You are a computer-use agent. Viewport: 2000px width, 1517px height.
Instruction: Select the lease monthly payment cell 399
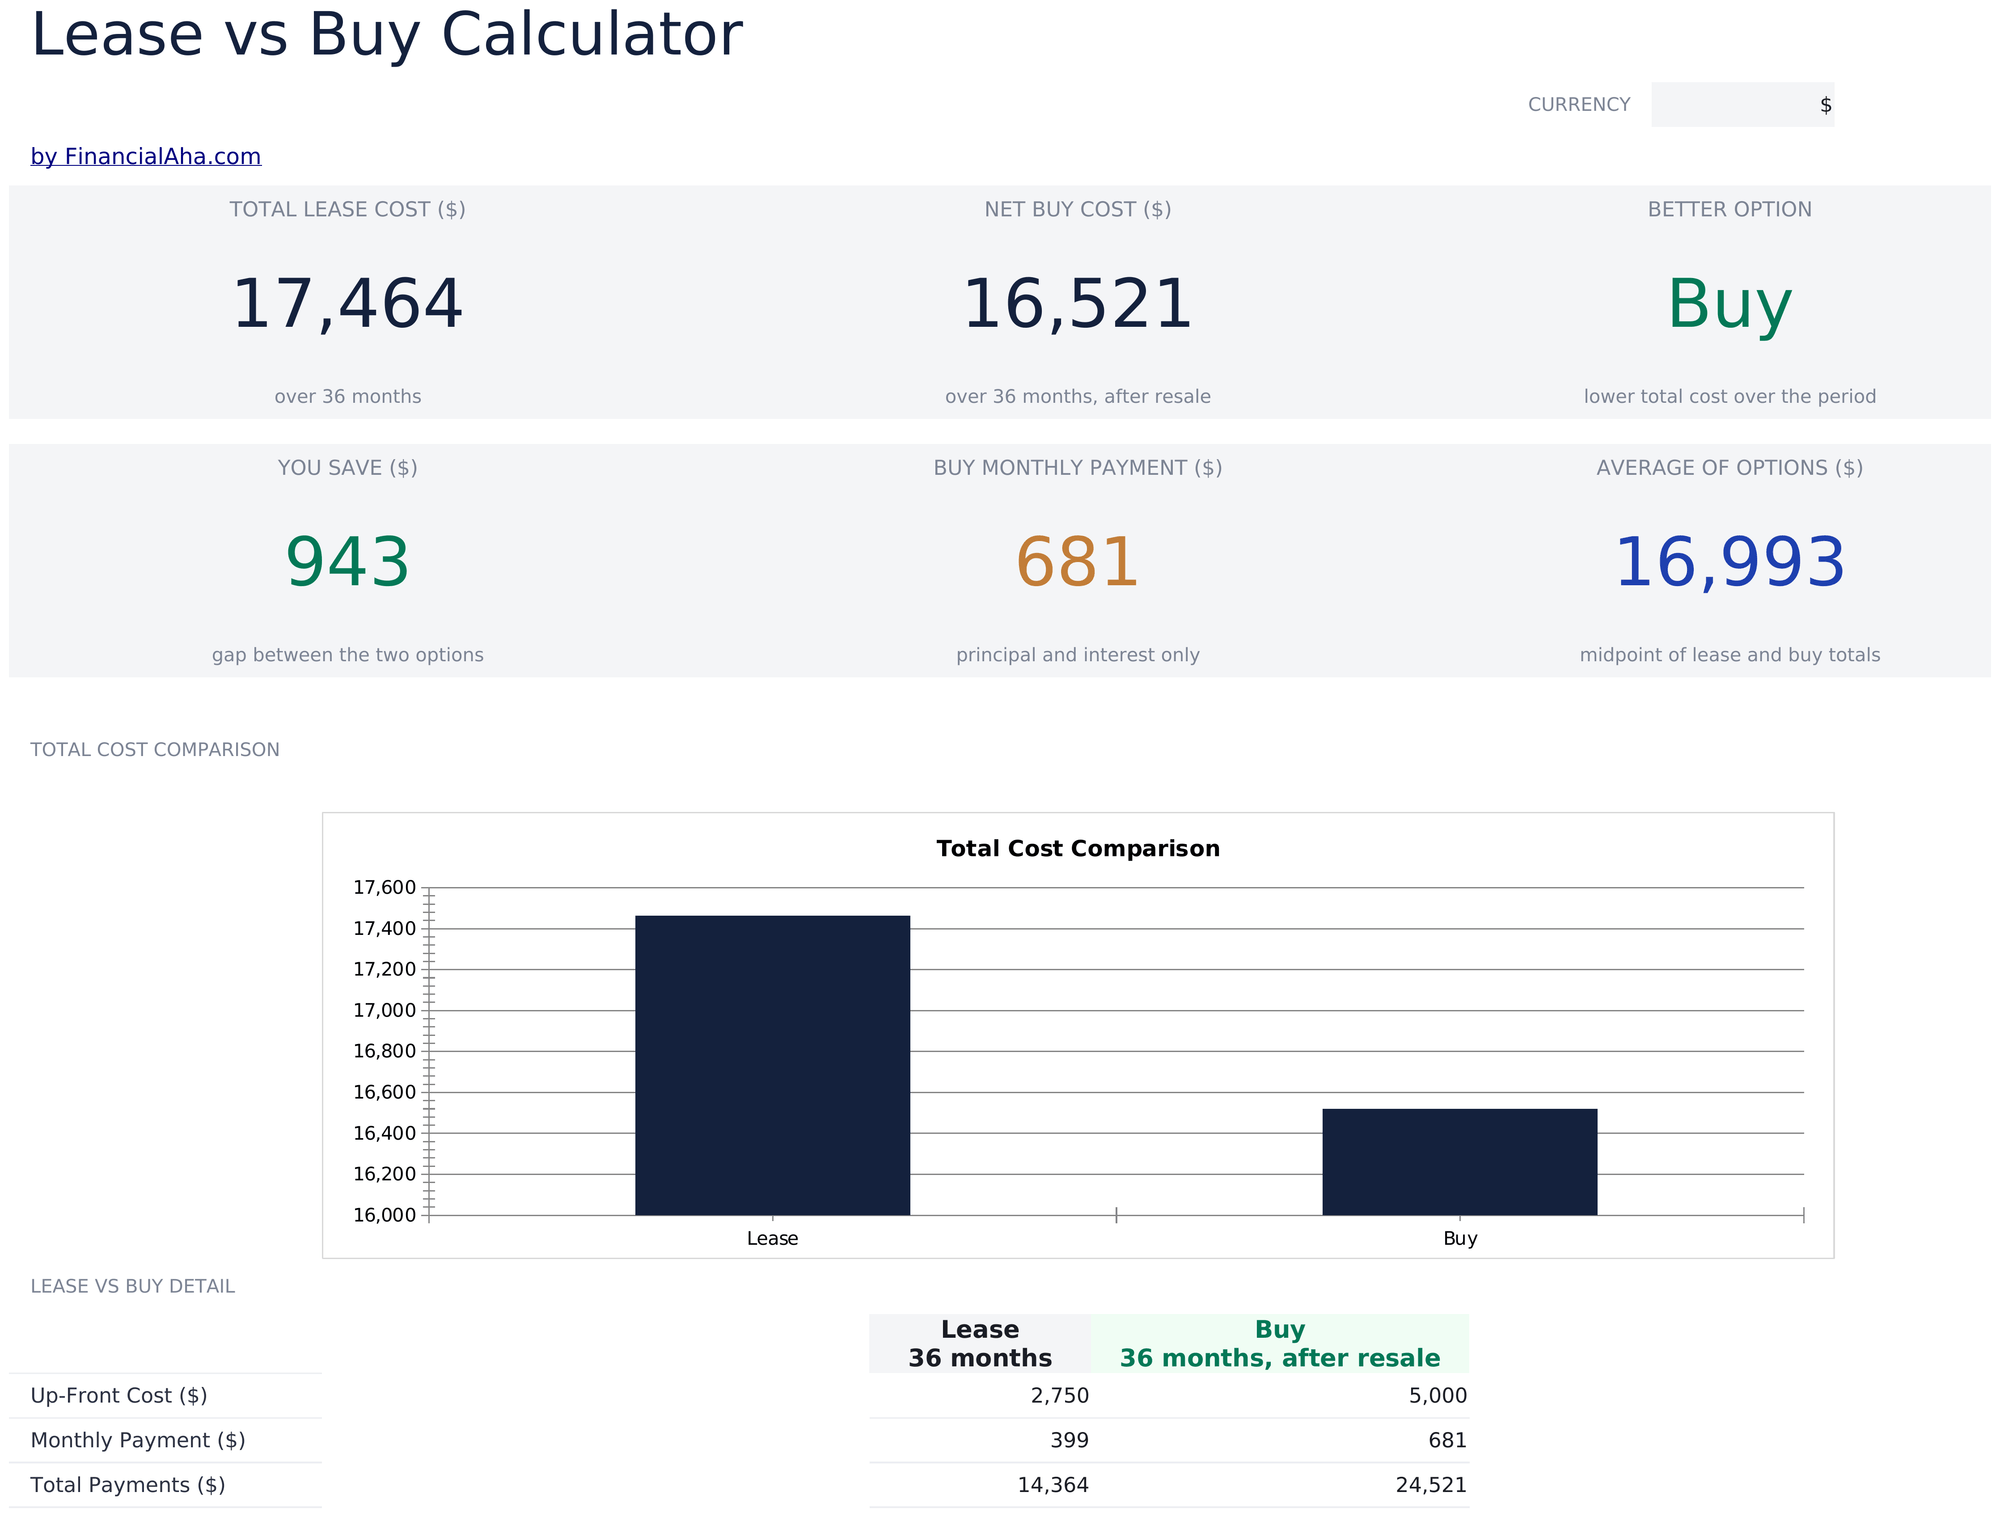[980, 1441]
